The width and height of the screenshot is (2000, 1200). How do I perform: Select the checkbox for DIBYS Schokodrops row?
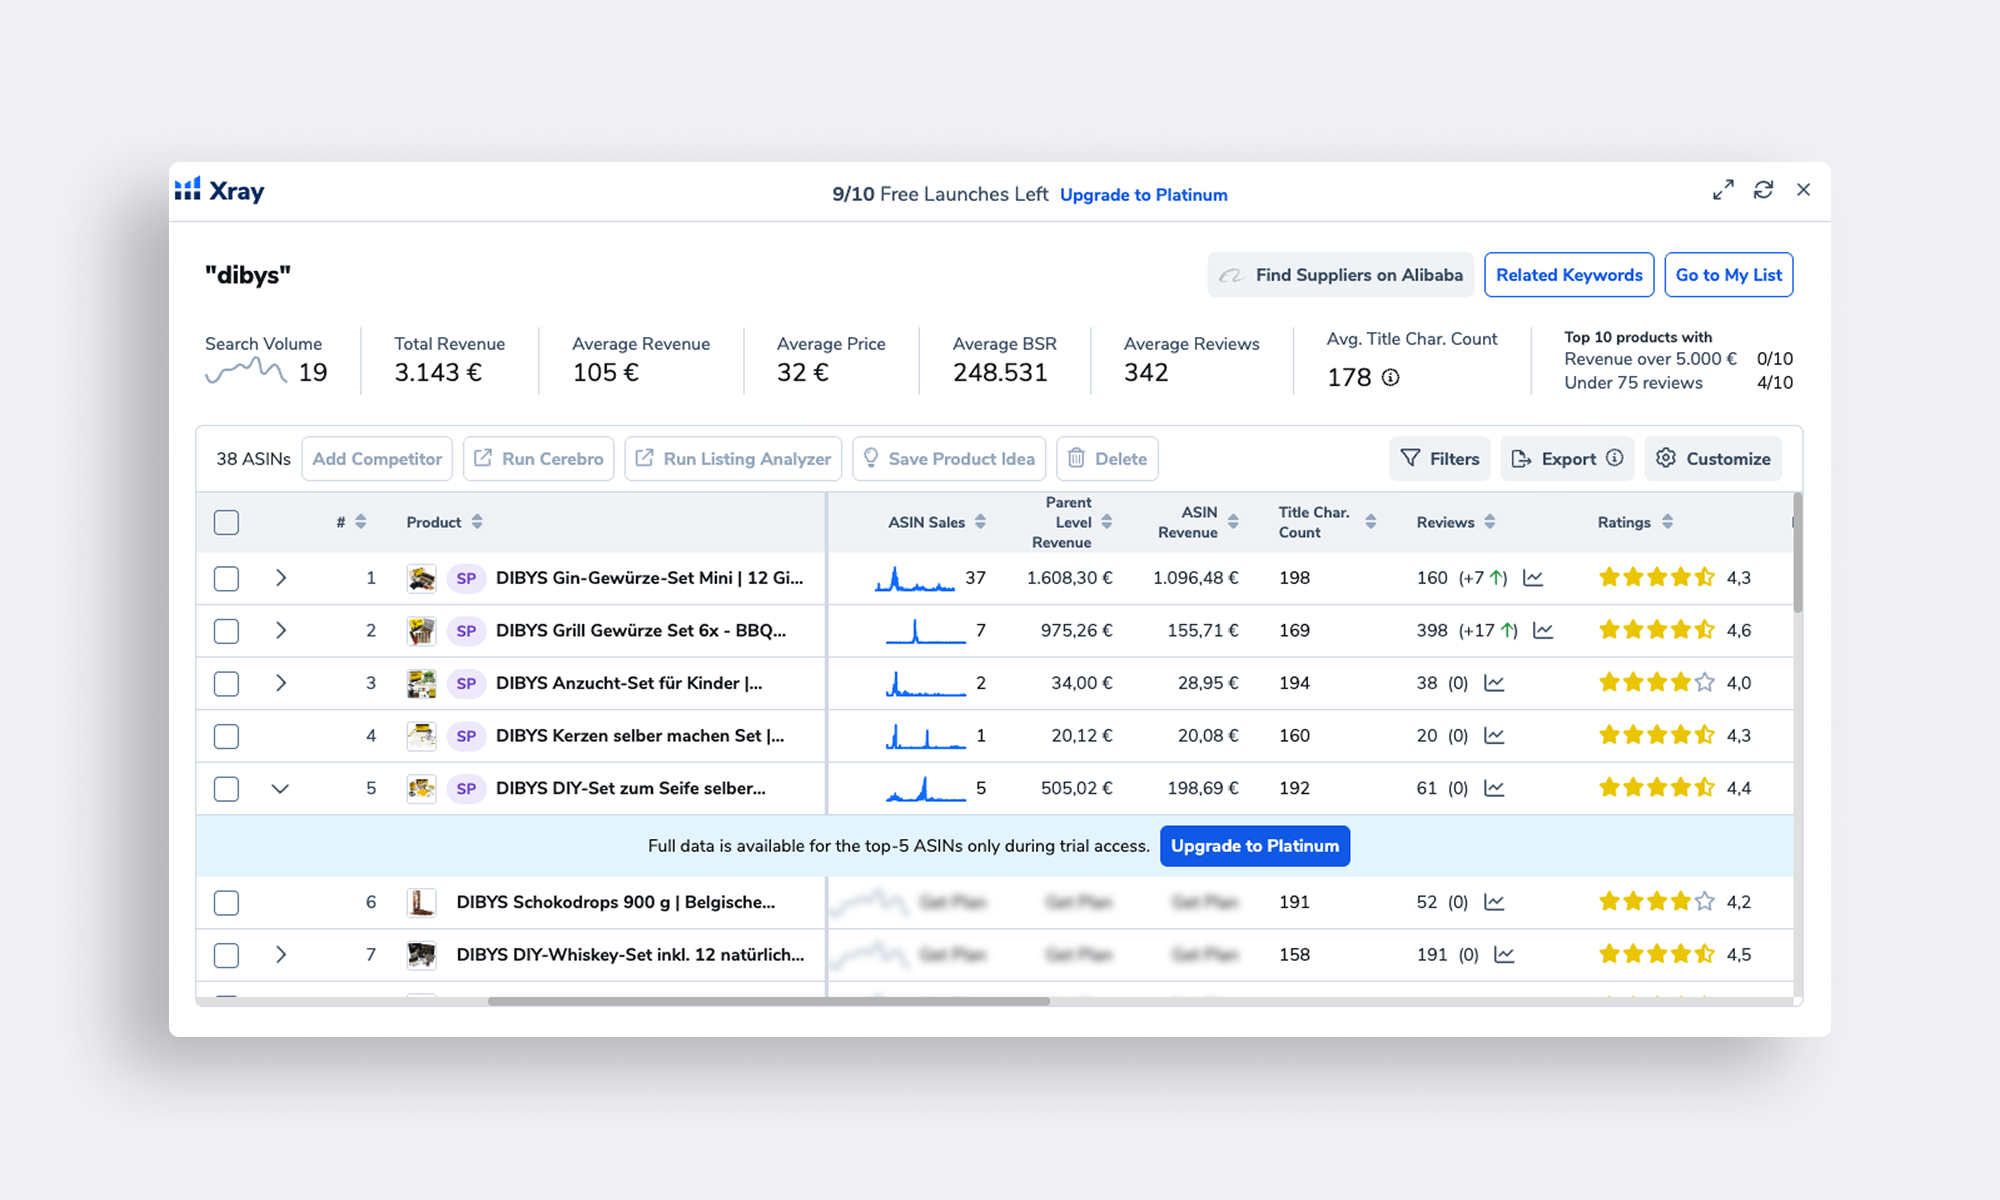point(226,903)
